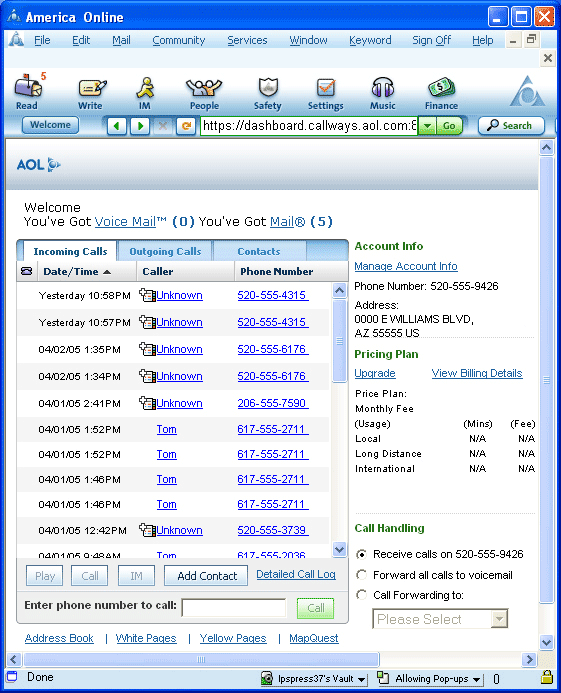Image resolution: width=561 pixels, height=693 pixels.
Task: Open the Music headphones icon
Action: (383, 93)
